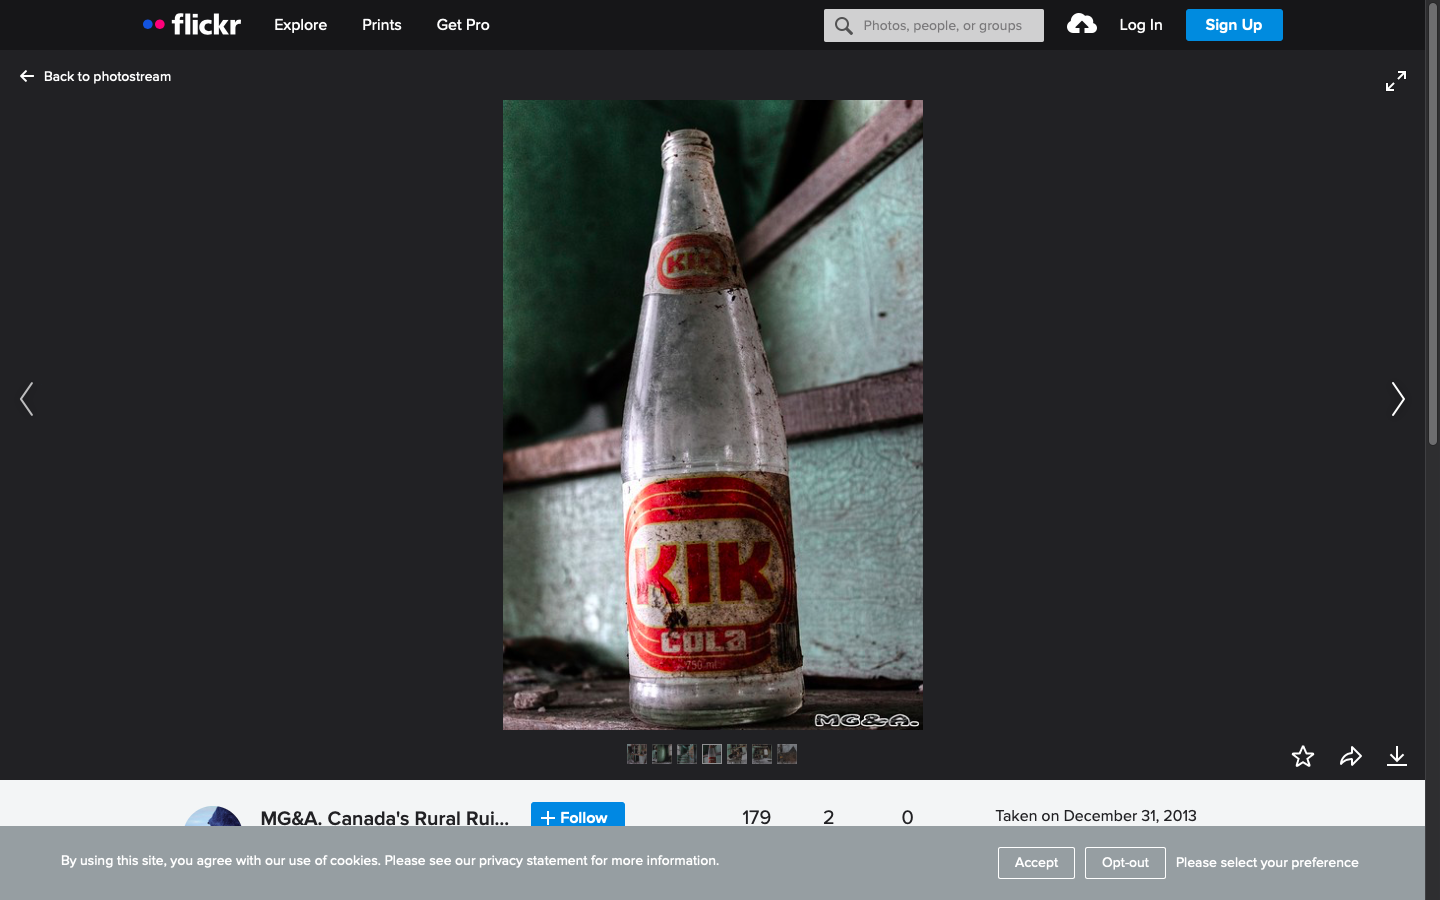1440x900 pixels.
Task: Select the first filmstrip thumbnail
Action: pos(637,754)
